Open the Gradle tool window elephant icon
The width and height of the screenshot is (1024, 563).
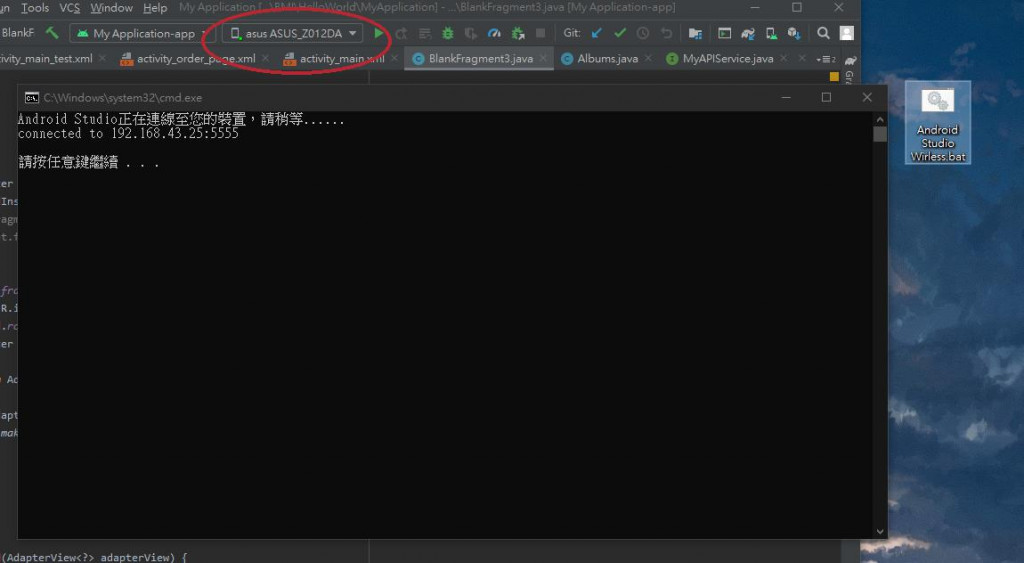pyautogui.click(x=850, y=60)
